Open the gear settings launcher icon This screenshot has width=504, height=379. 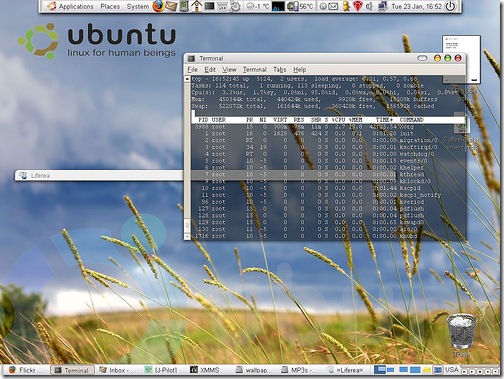click(x=235, y=6)
